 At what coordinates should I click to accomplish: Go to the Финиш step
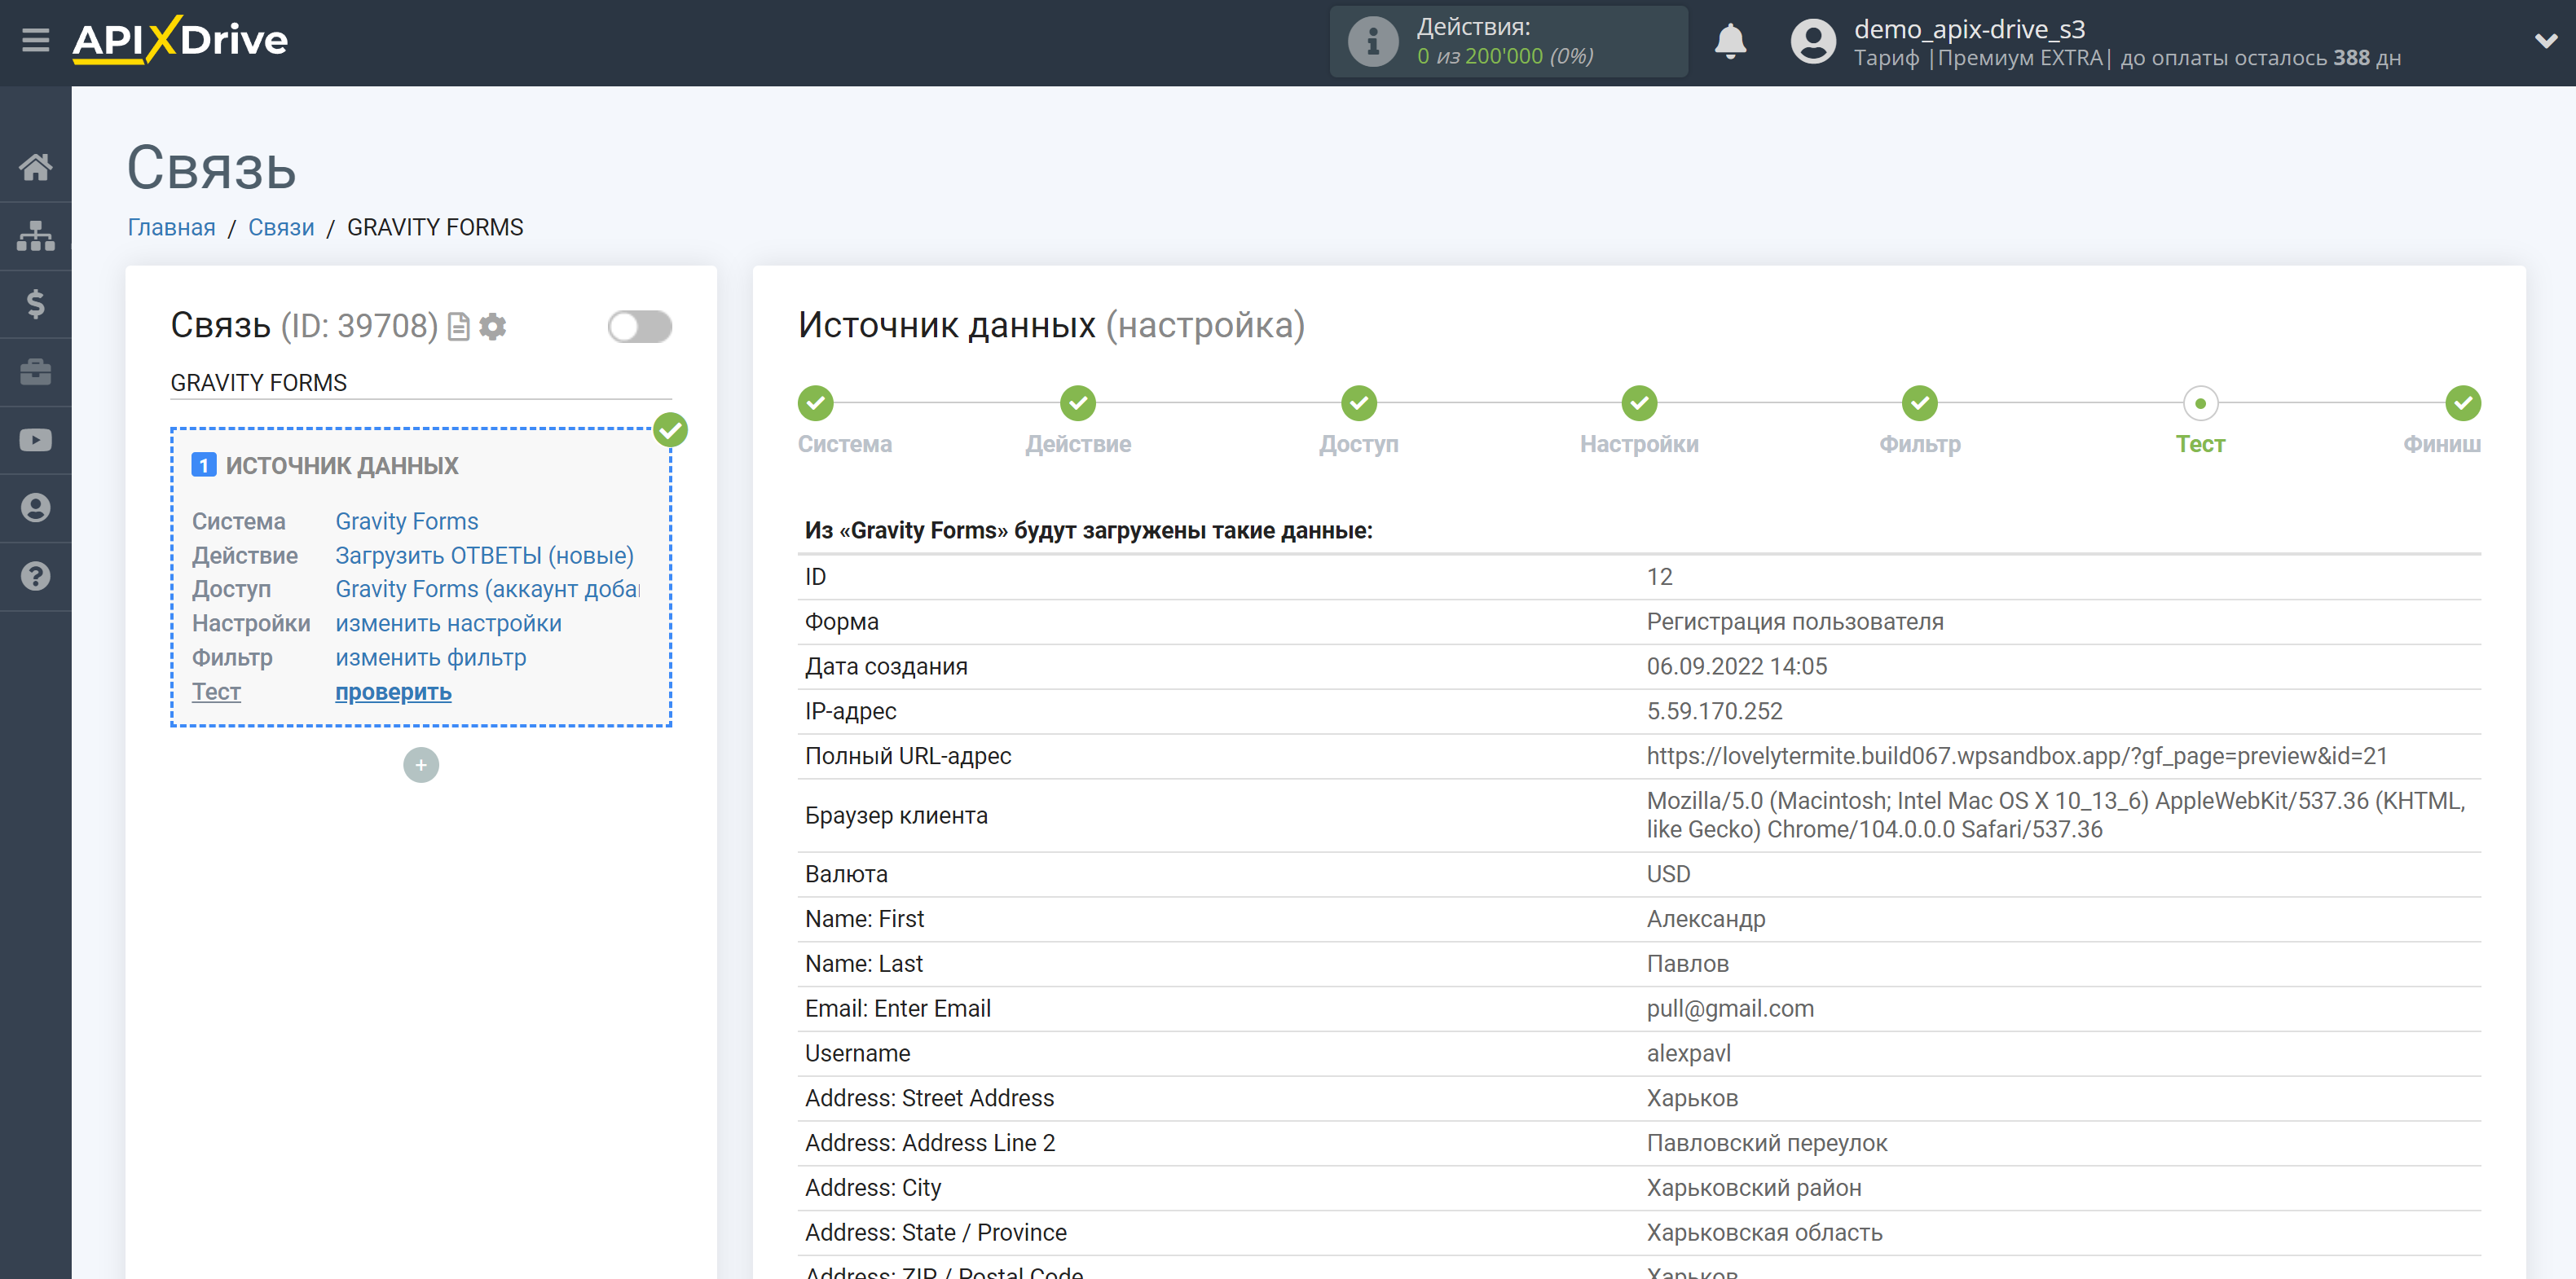coord(2463,404)
